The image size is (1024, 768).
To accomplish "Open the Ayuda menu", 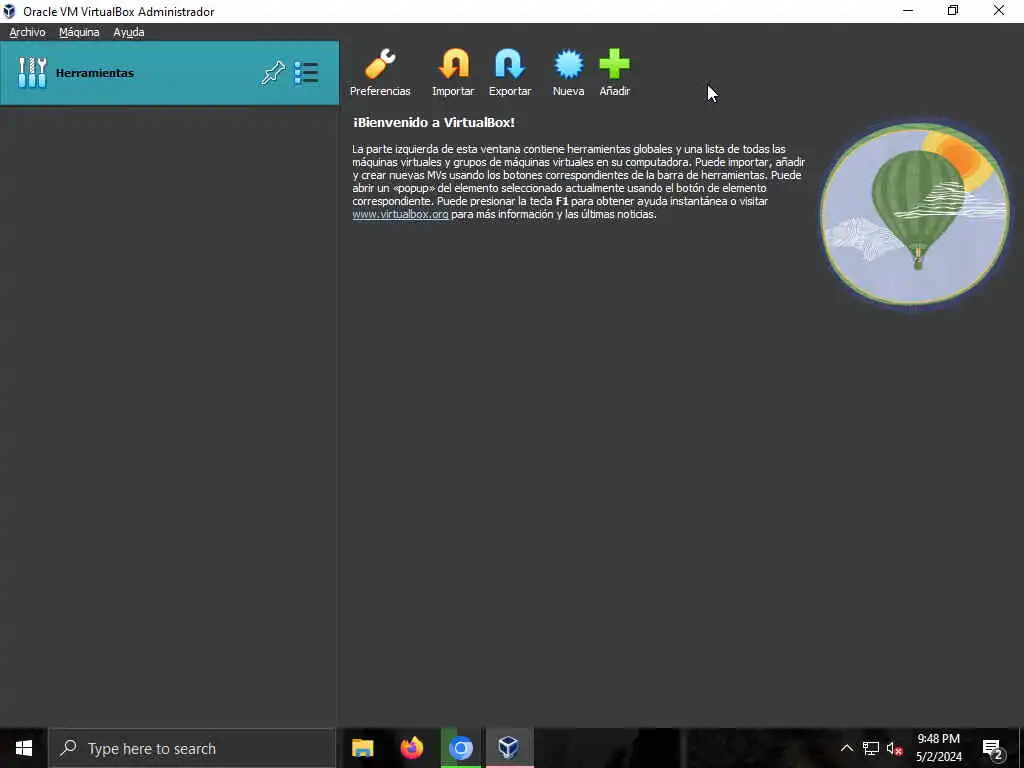I will click(129, 32).
